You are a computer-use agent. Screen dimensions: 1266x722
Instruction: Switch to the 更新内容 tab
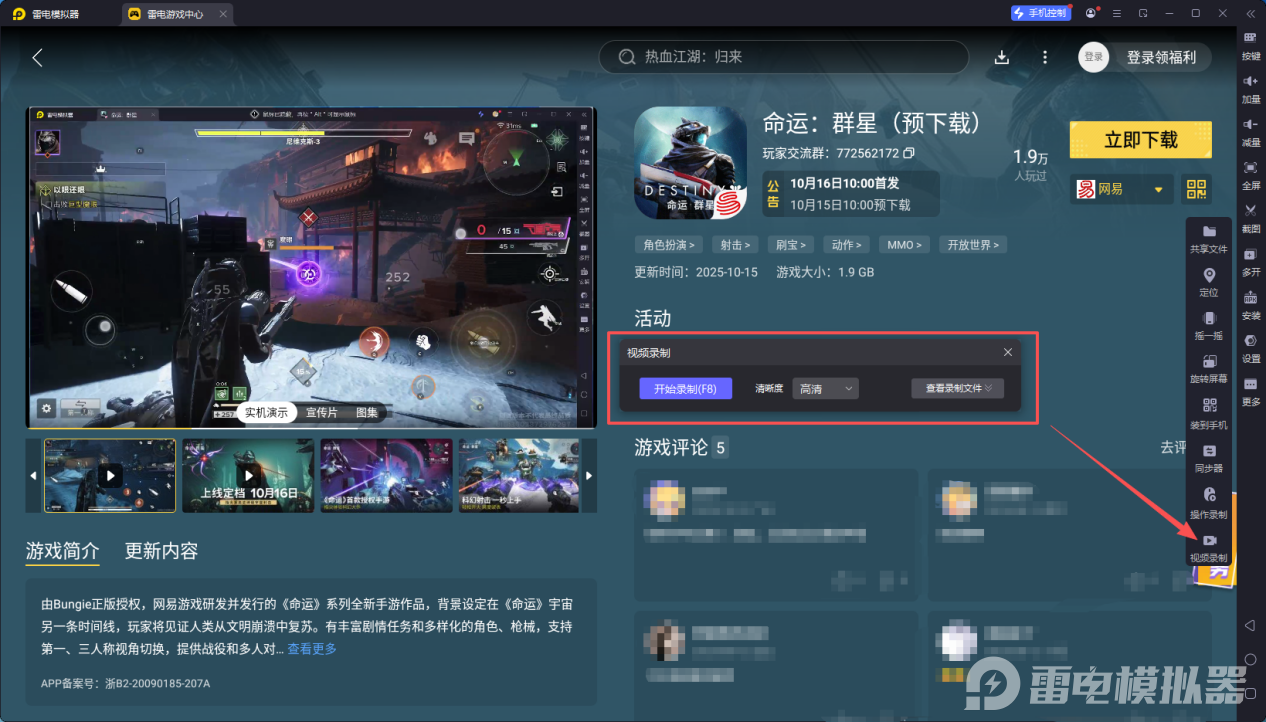pyautogui.click(x=161, y=551)
